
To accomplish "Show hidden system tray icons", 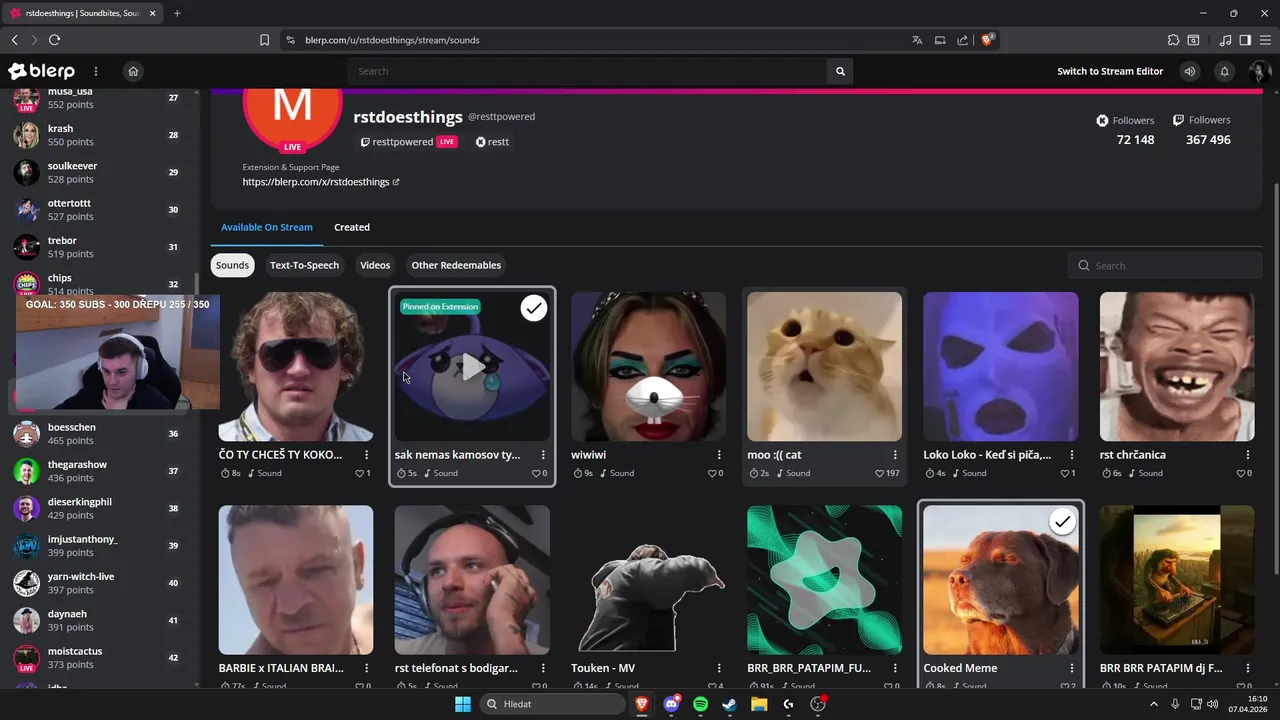I will point(1154,704).
